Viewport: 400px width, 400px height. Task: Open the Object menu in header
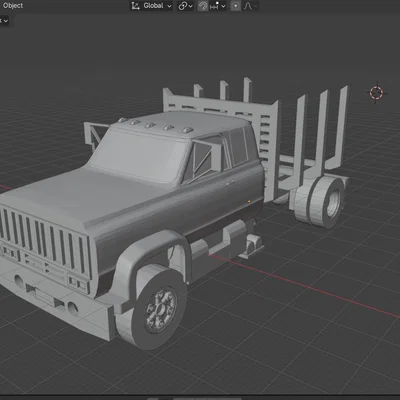point(13,6)
